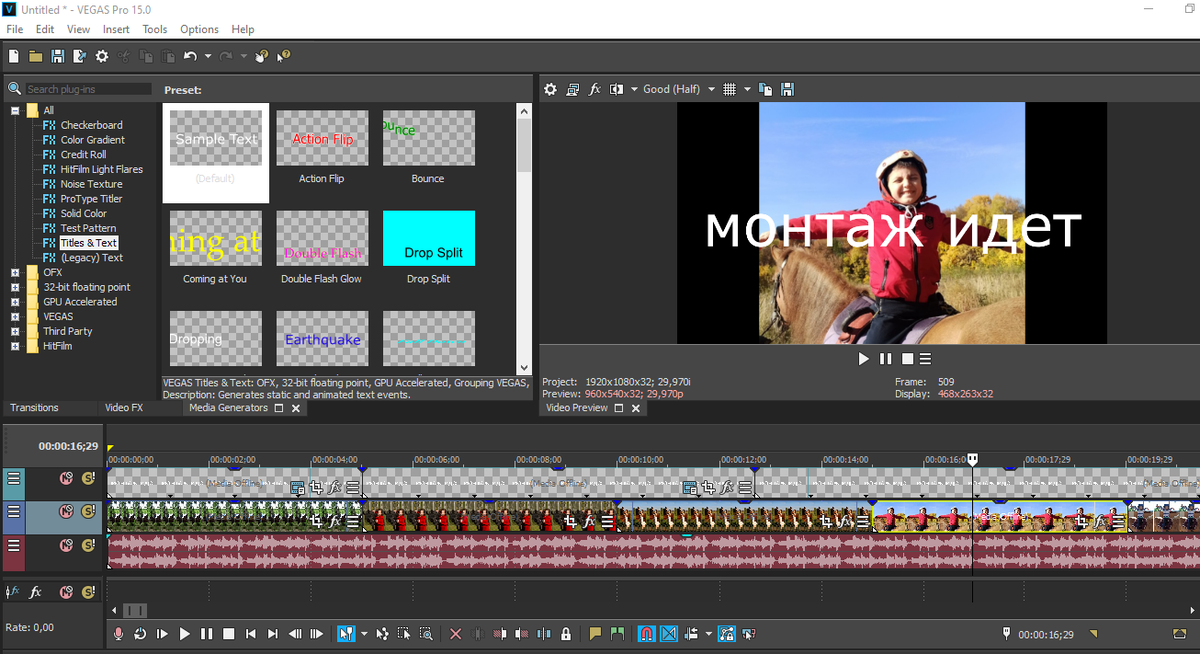Select the Normal edit tool
The width and height of the screenshot is (1200, 654).
345,634
